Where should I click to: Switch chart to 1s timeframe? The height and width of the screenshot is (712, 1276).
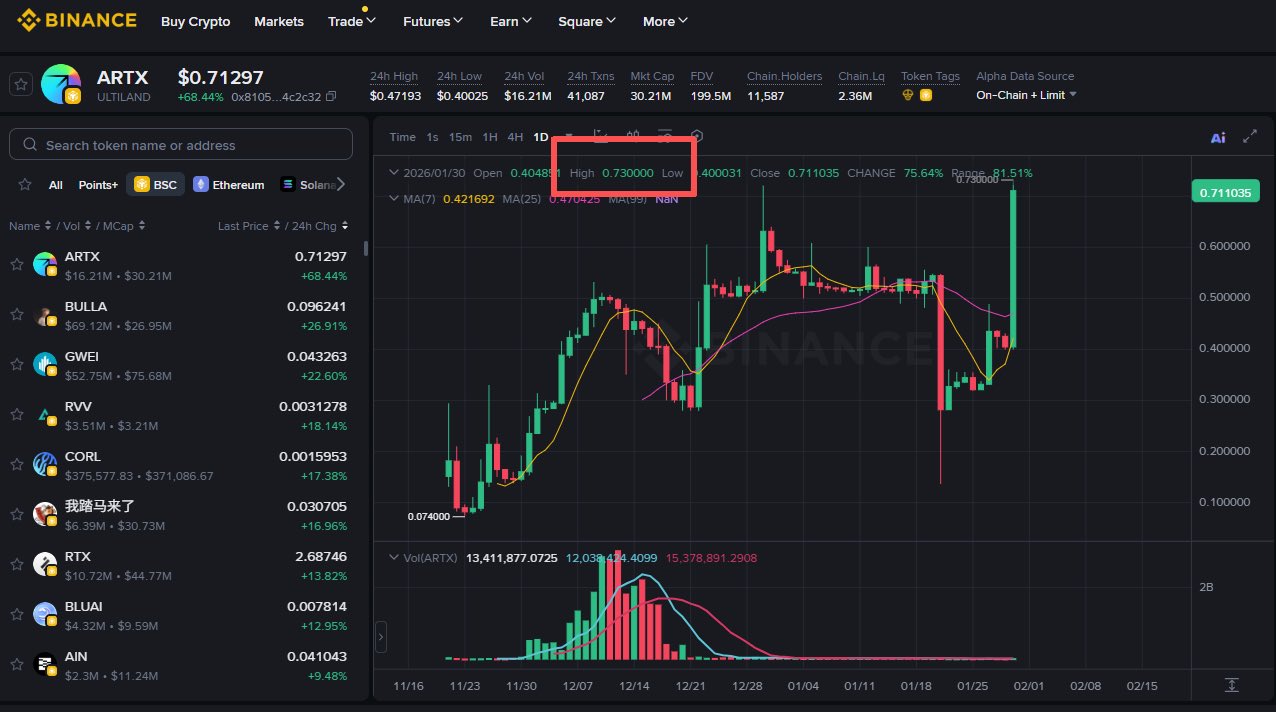[432, 137]
